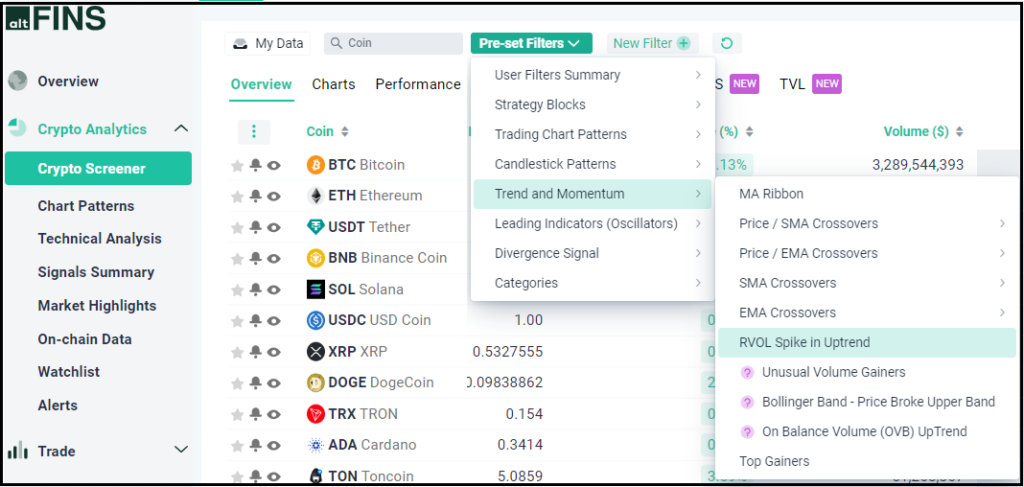Star Bitcoin as a favorite

click(x=238, y=165)
